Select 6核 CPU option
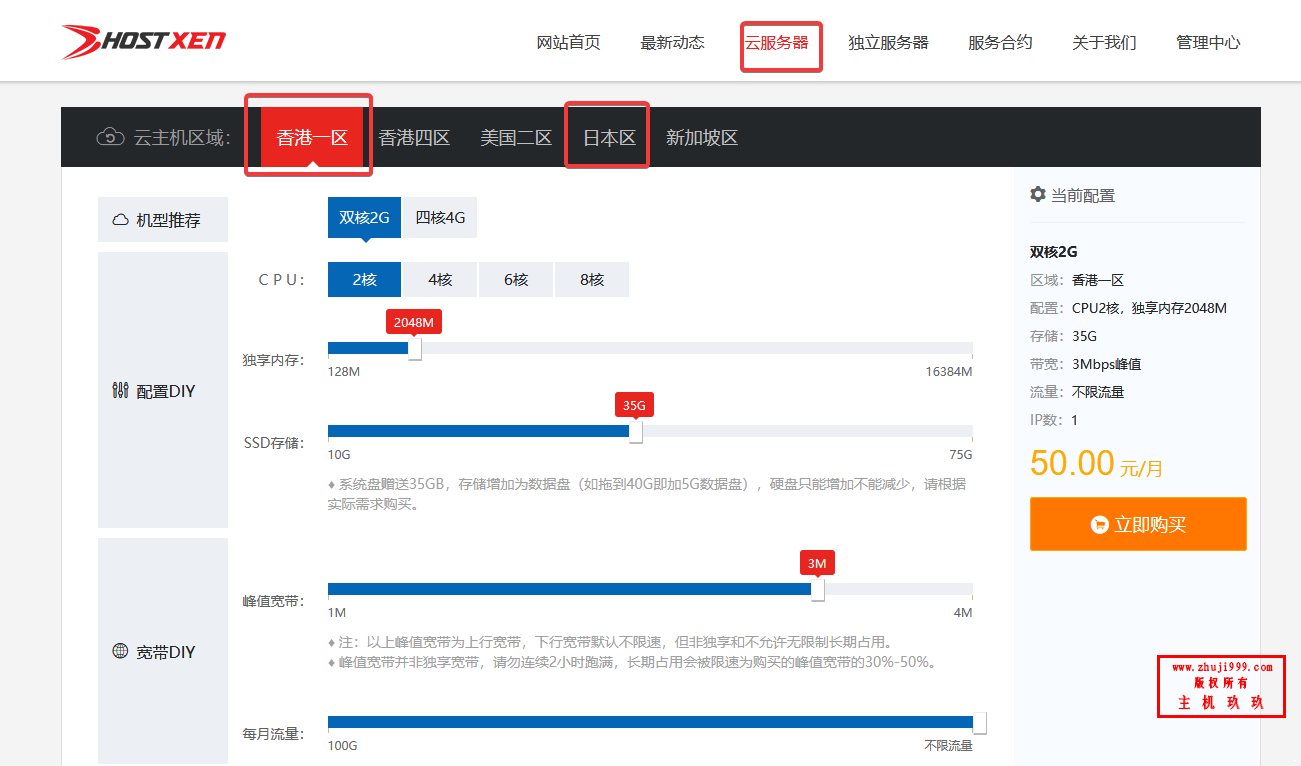Screen dimensions: 1301x766 pyautogui.click(x=516, y=280)
